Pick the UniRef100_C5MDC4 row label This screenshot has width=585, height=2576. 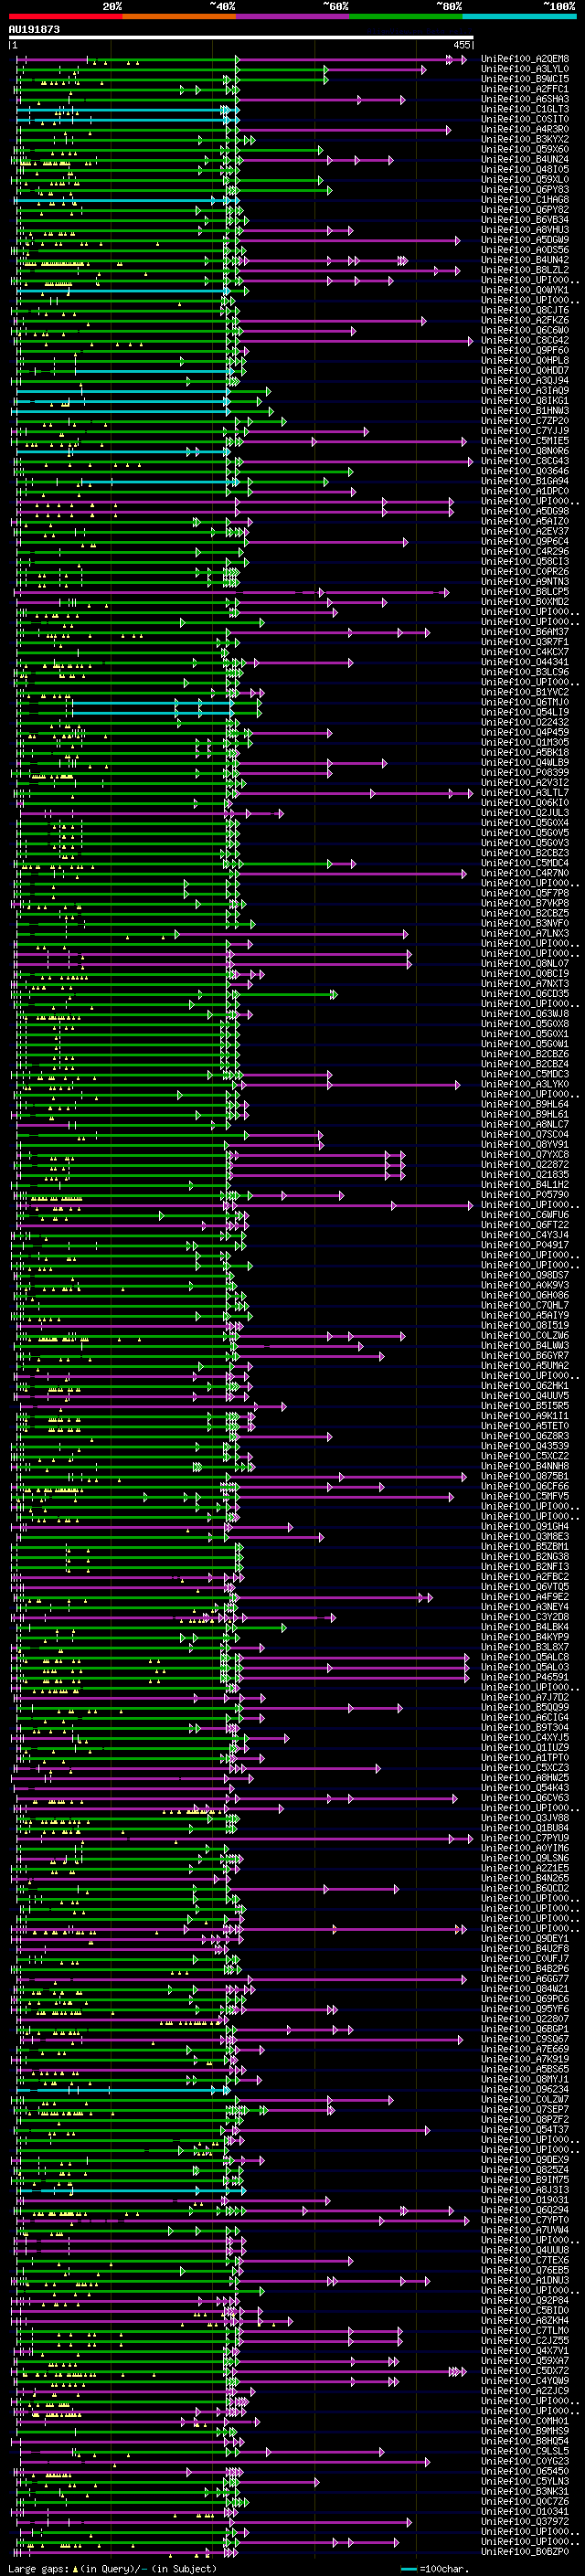[x=525, y=863]
